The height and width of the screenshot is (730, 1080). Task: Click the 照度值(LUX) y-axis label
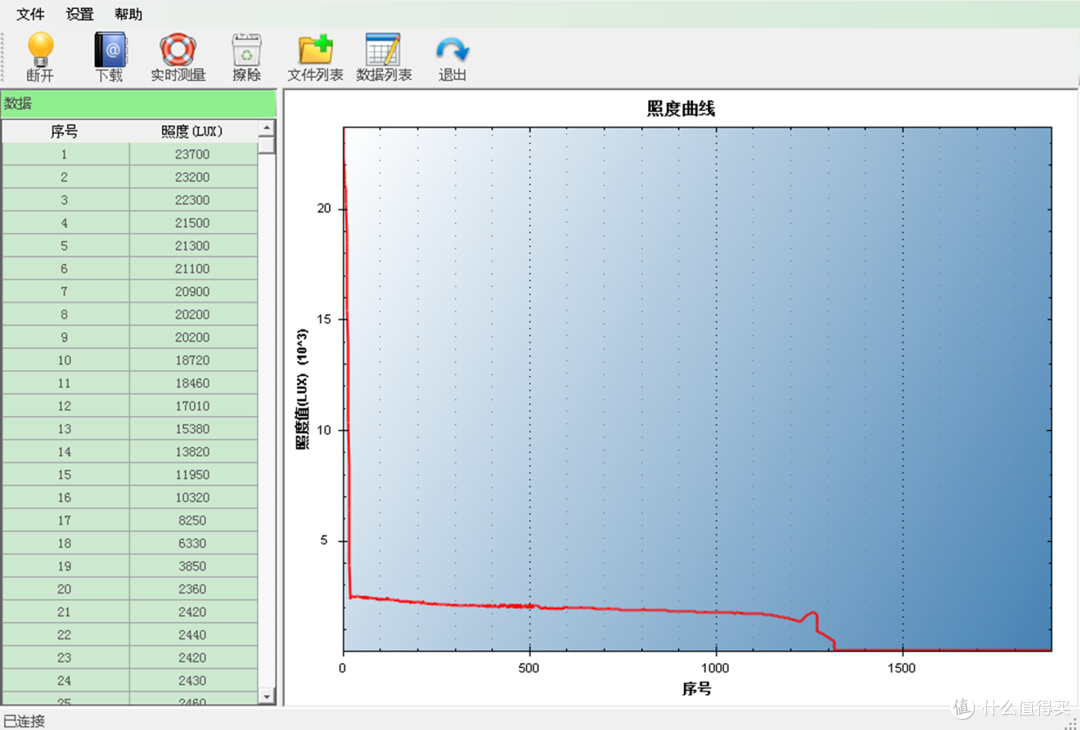pyautogui.click(x=302, y=389)
